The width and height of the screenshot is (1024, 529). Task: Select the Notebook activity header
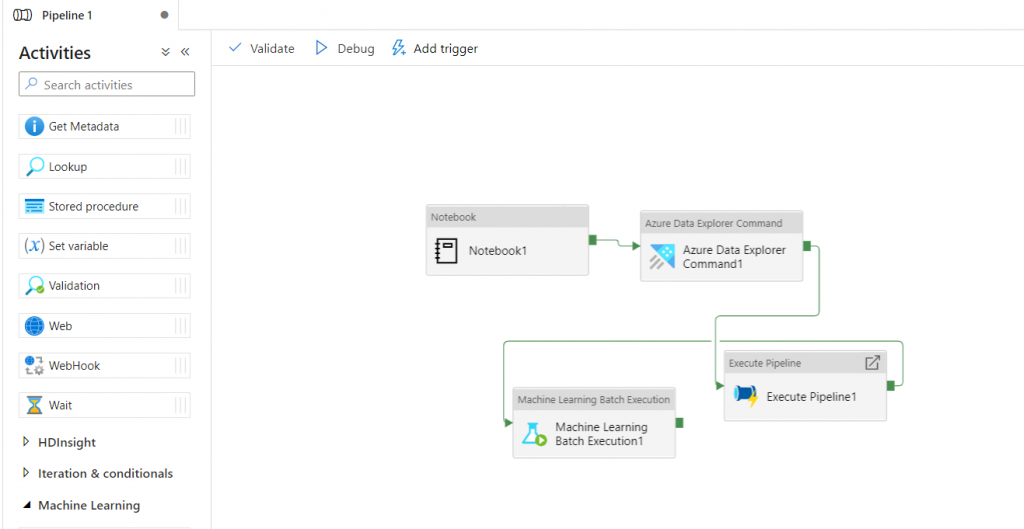coord(507,216)
